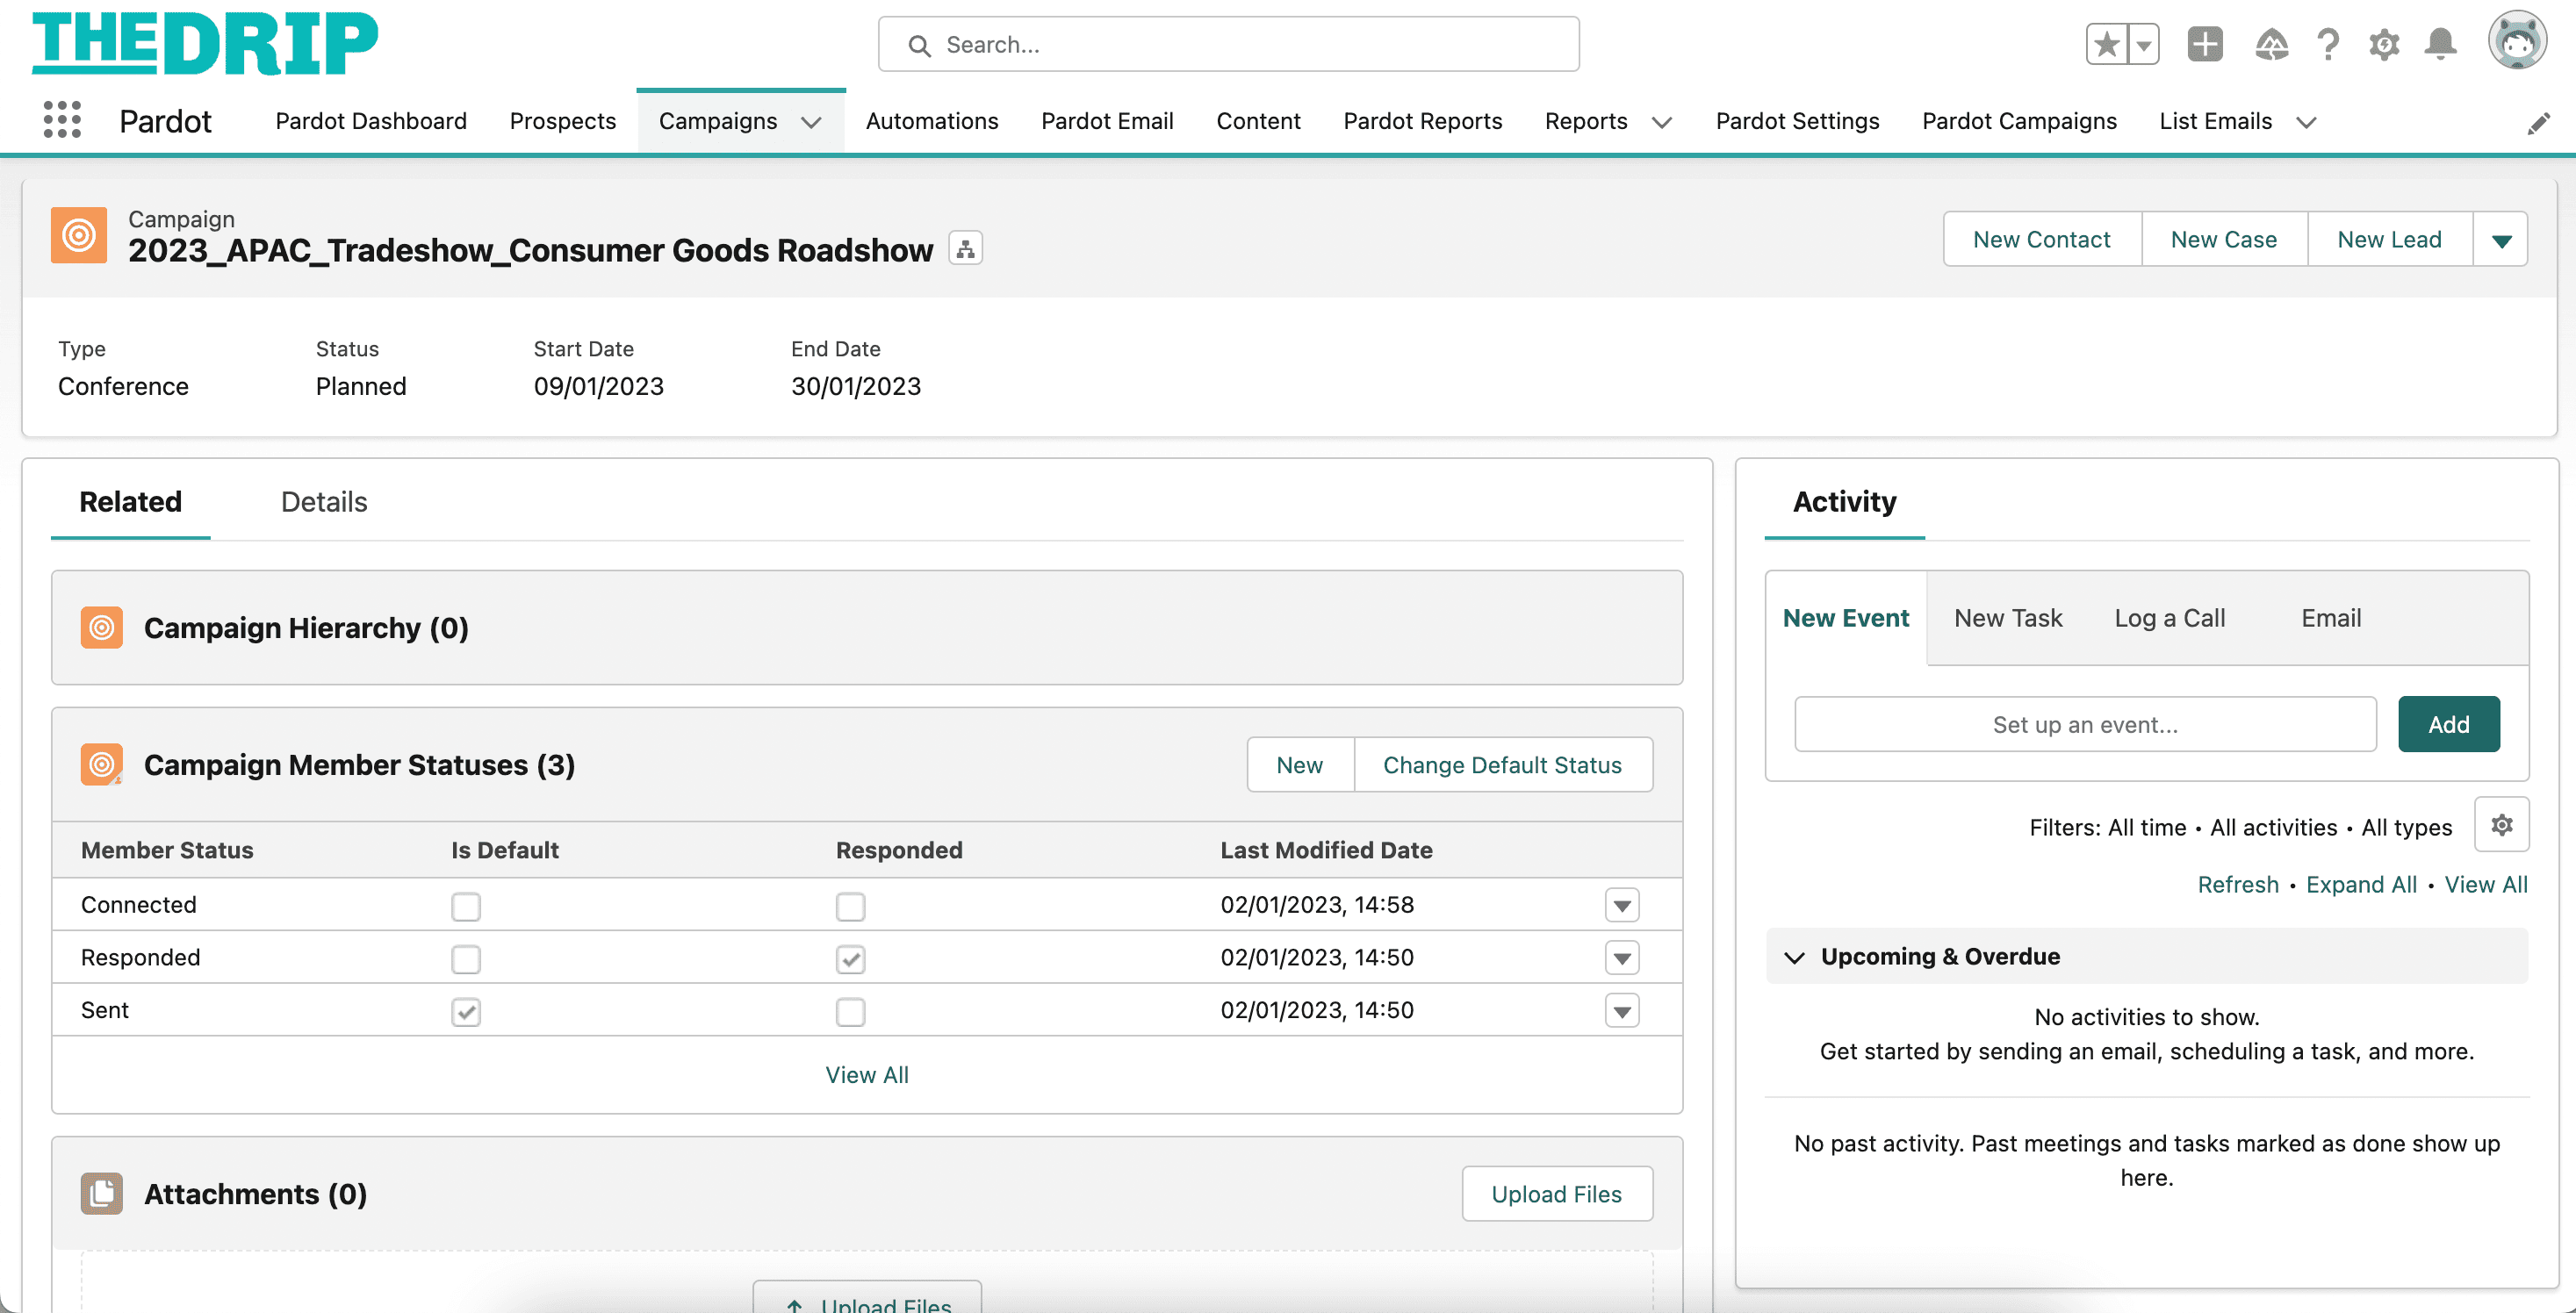
Task: Switch to the Details tab
Action: (323, 502)
